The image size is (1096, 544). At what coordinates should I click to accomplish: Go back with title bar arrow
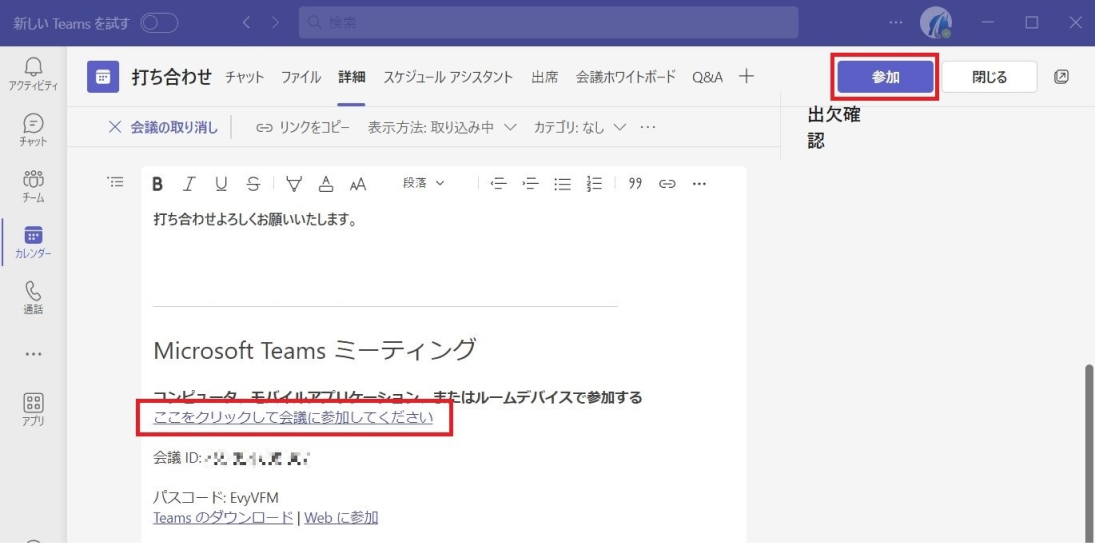(x=246, y=23)
